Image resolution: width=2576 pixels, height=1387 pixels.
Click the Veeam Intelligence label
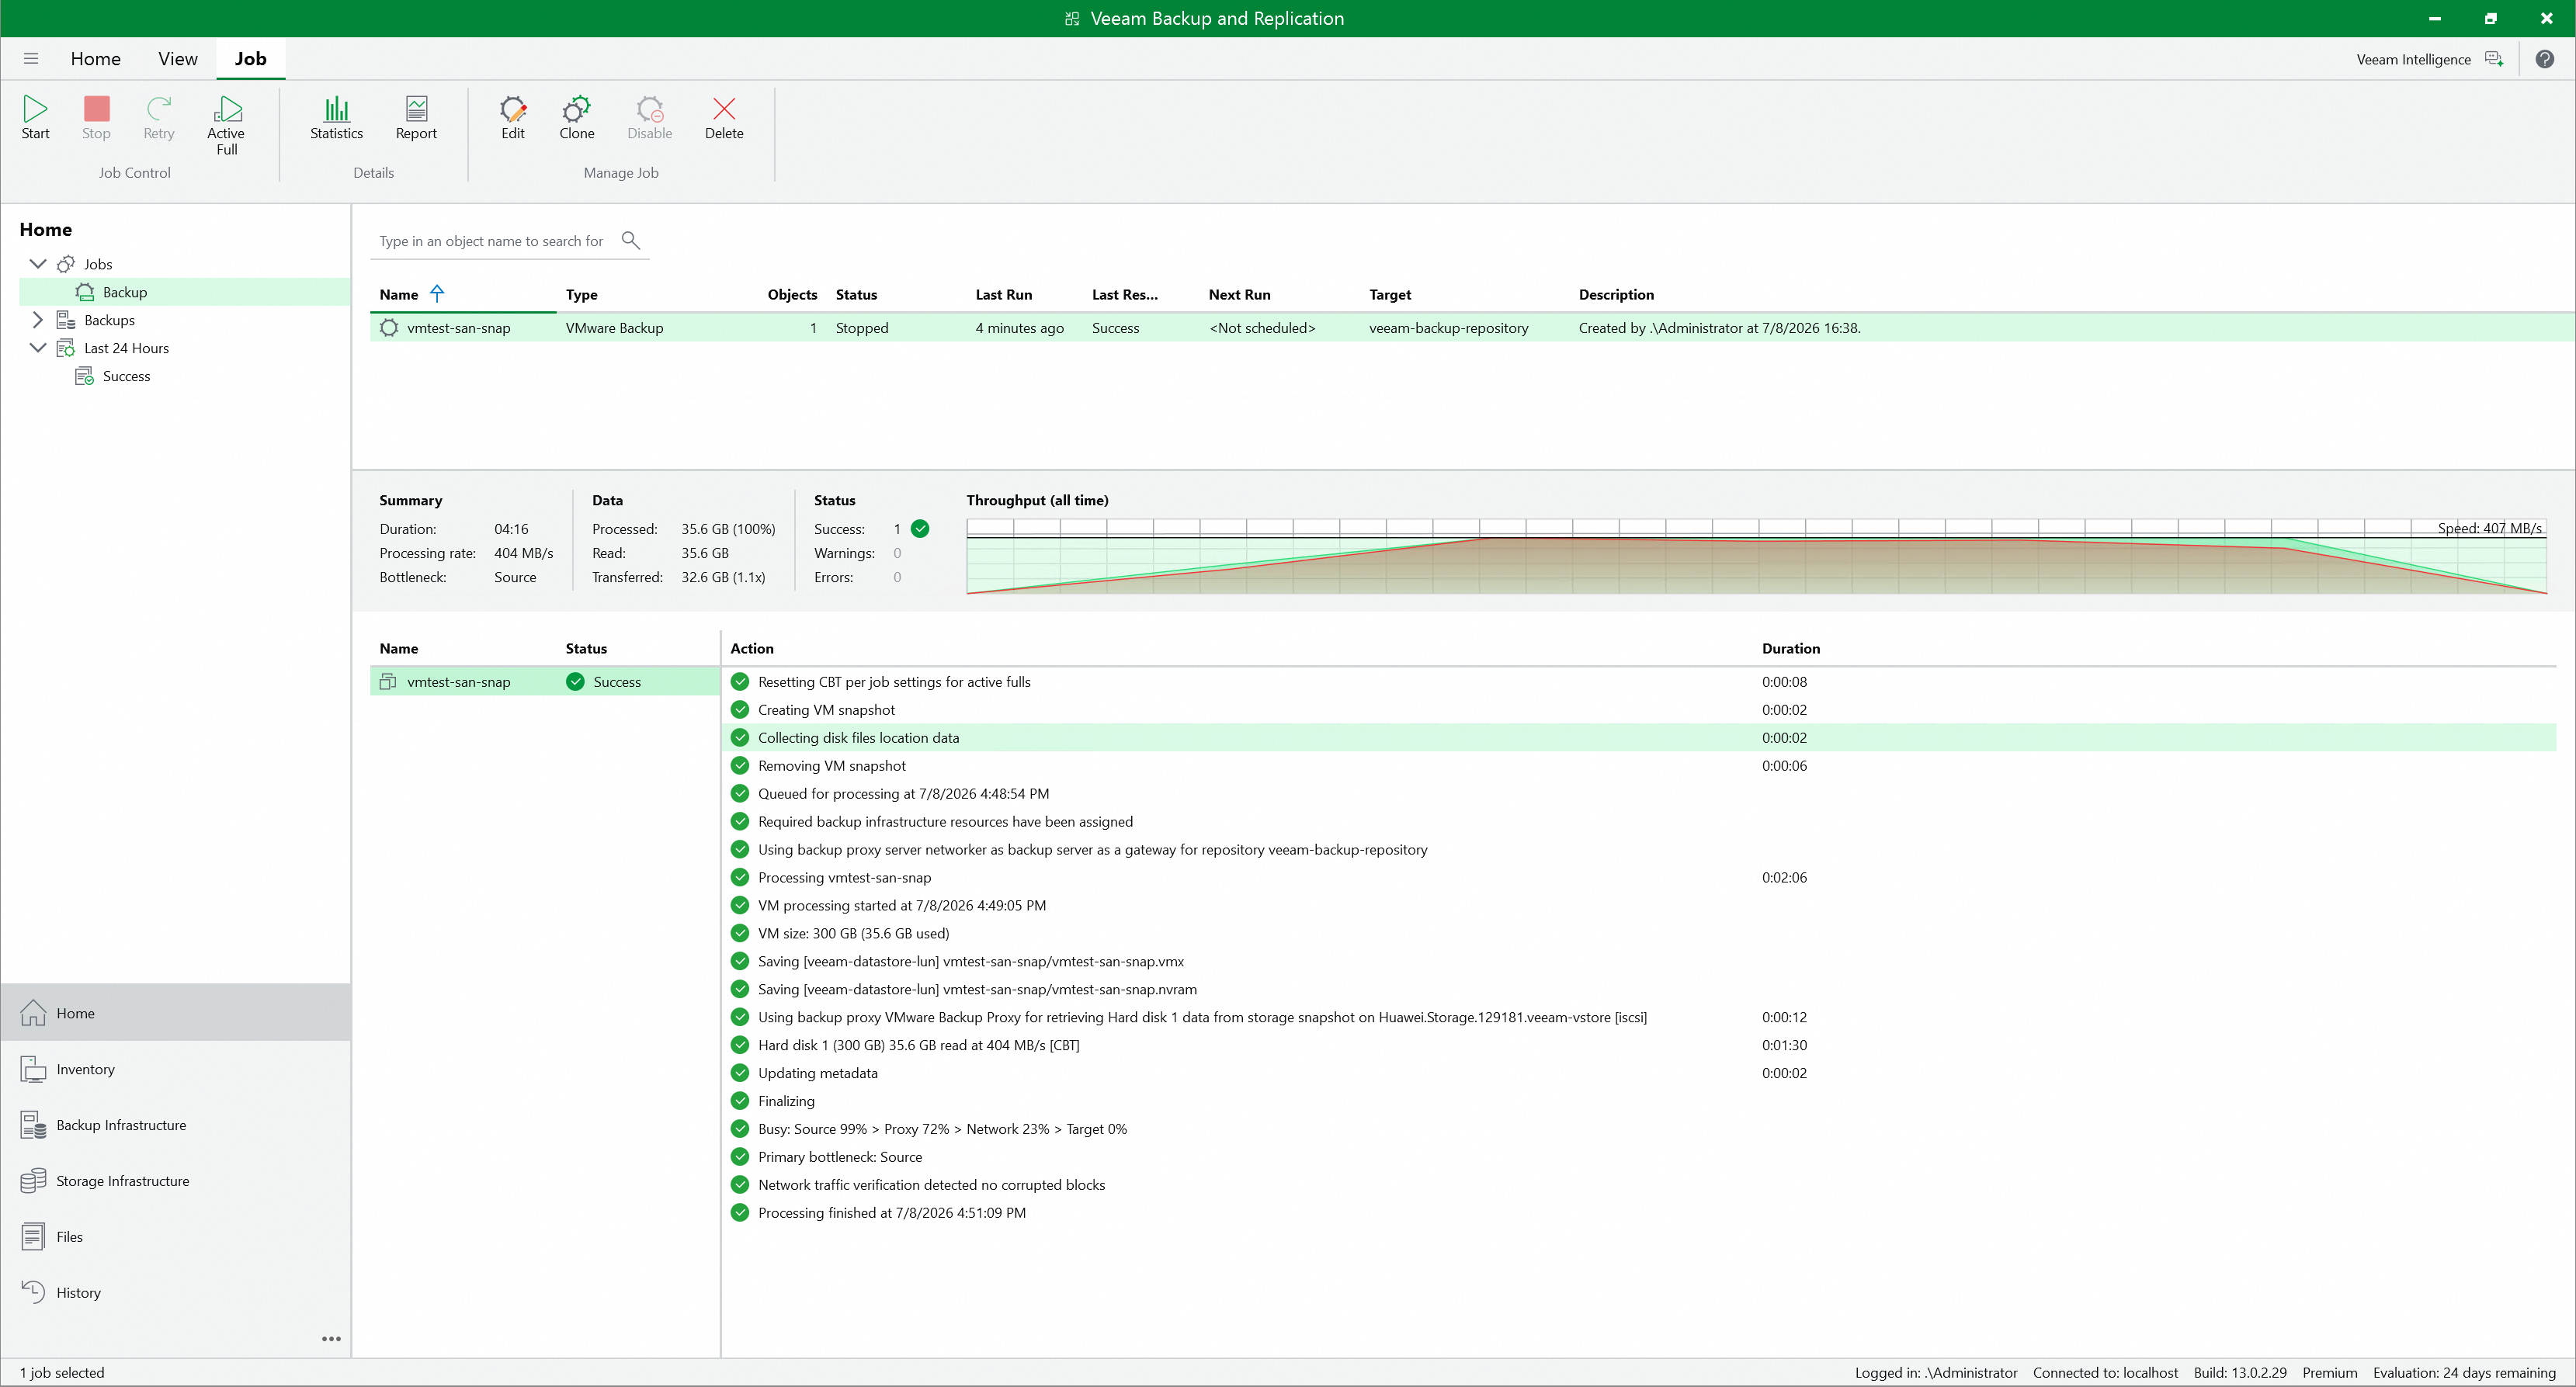click(2413, 60)
